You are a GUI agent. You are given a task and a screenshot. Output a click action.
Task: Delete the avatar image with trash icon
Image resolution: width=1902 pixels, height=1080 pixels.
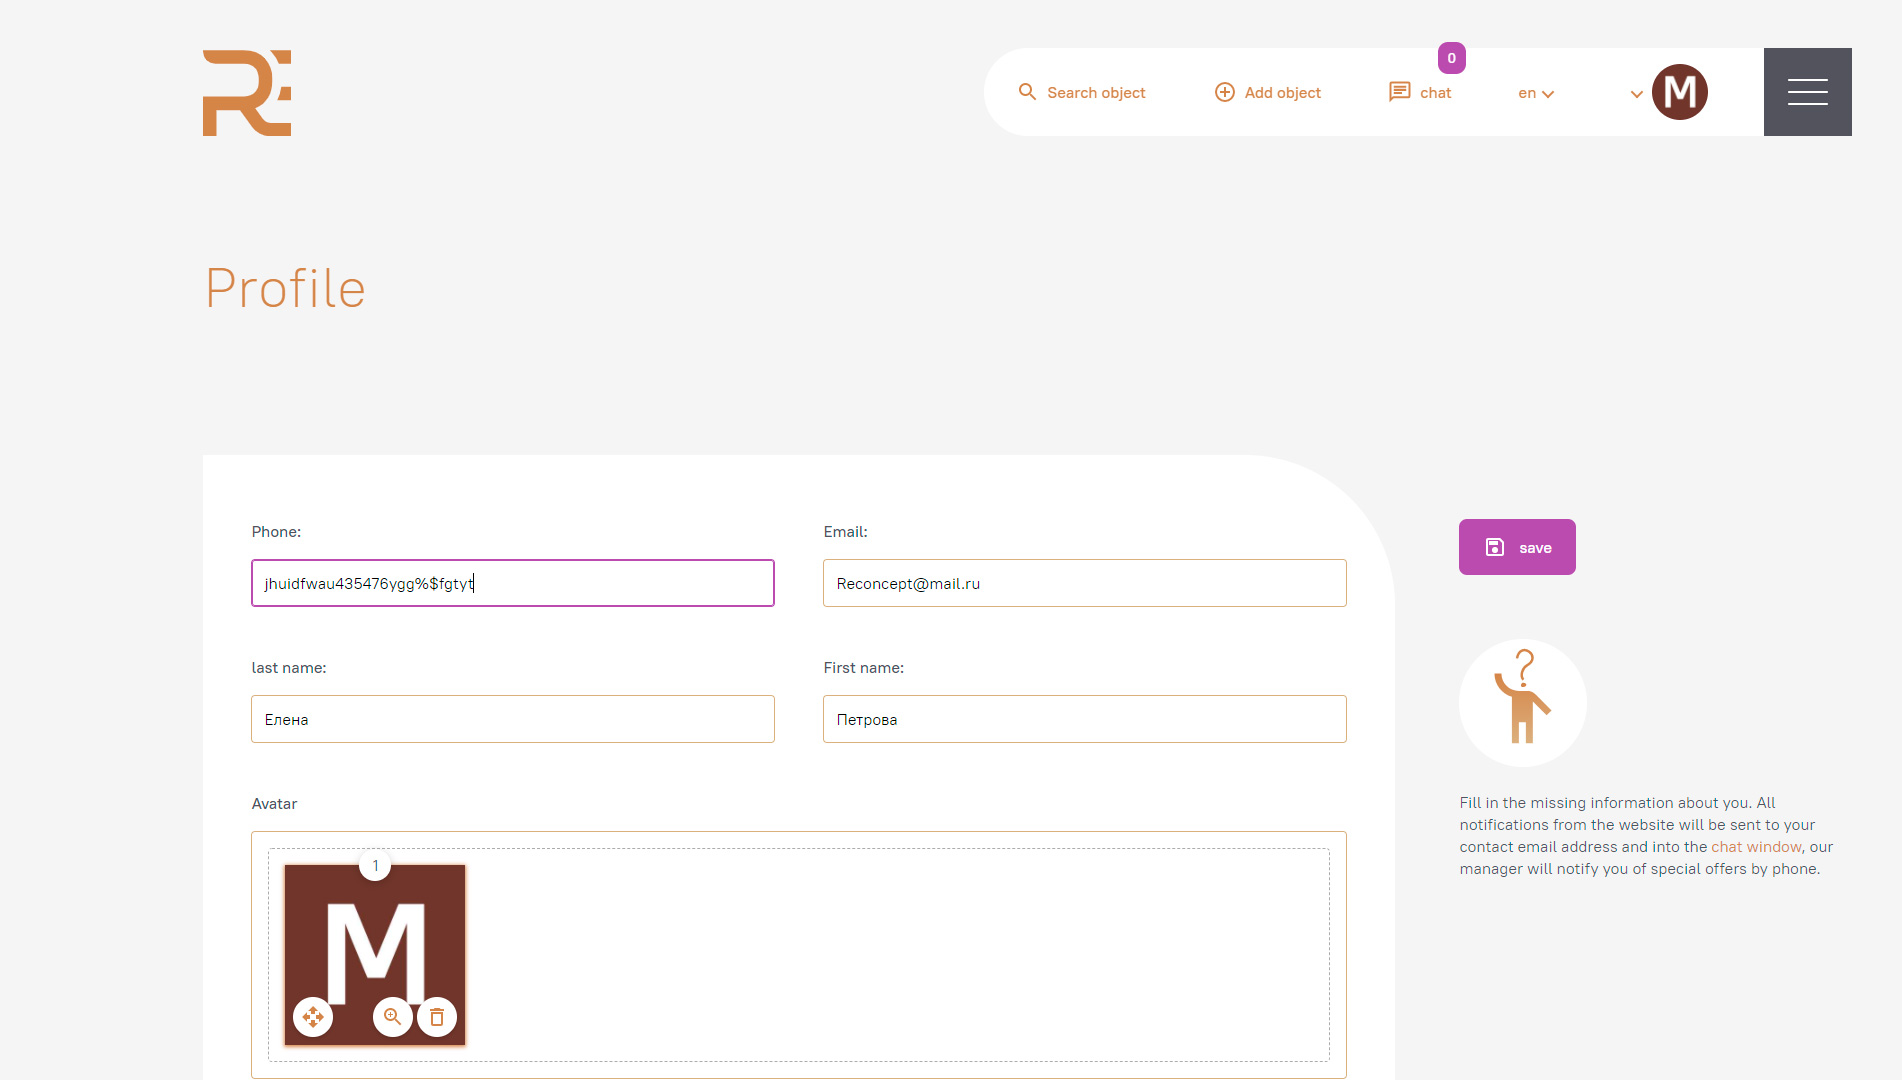coord(437,1017)
